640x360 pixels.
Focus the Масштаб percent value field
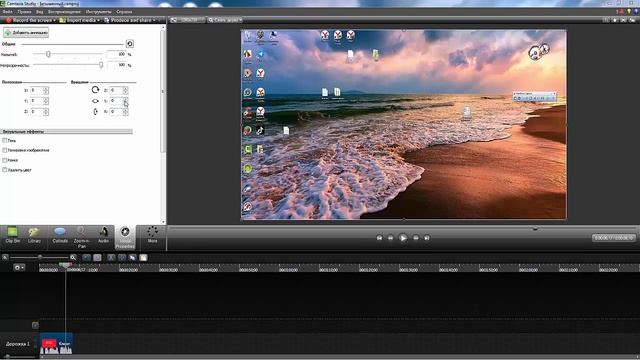pyautogui.click(x=117, y=54)
